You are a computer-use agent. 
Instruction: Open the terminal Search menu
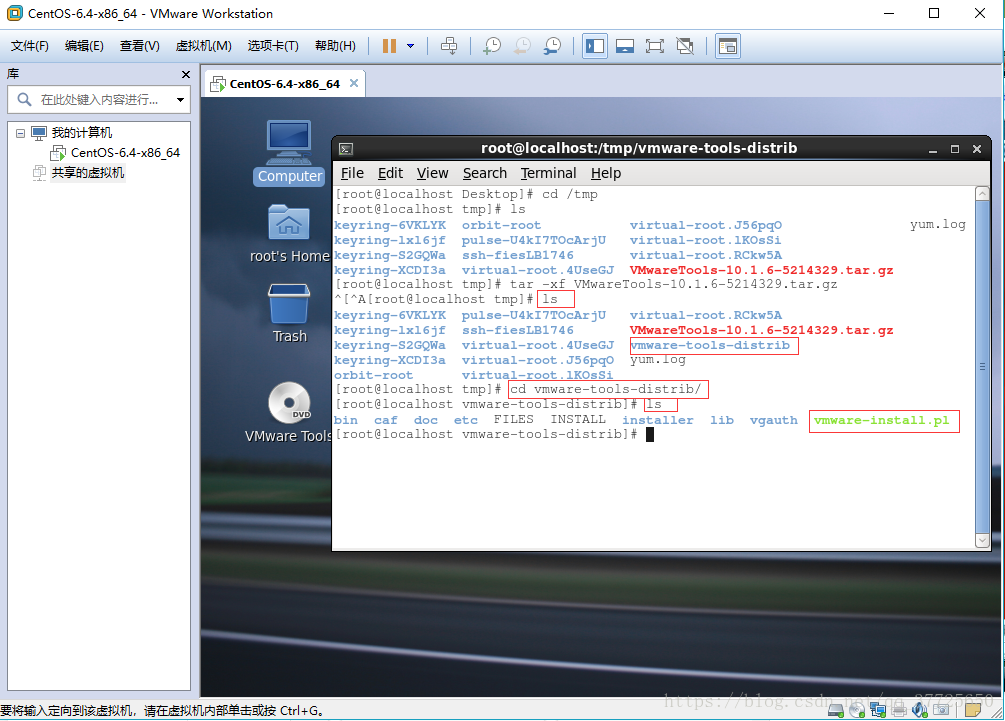[x=485, y=173]
